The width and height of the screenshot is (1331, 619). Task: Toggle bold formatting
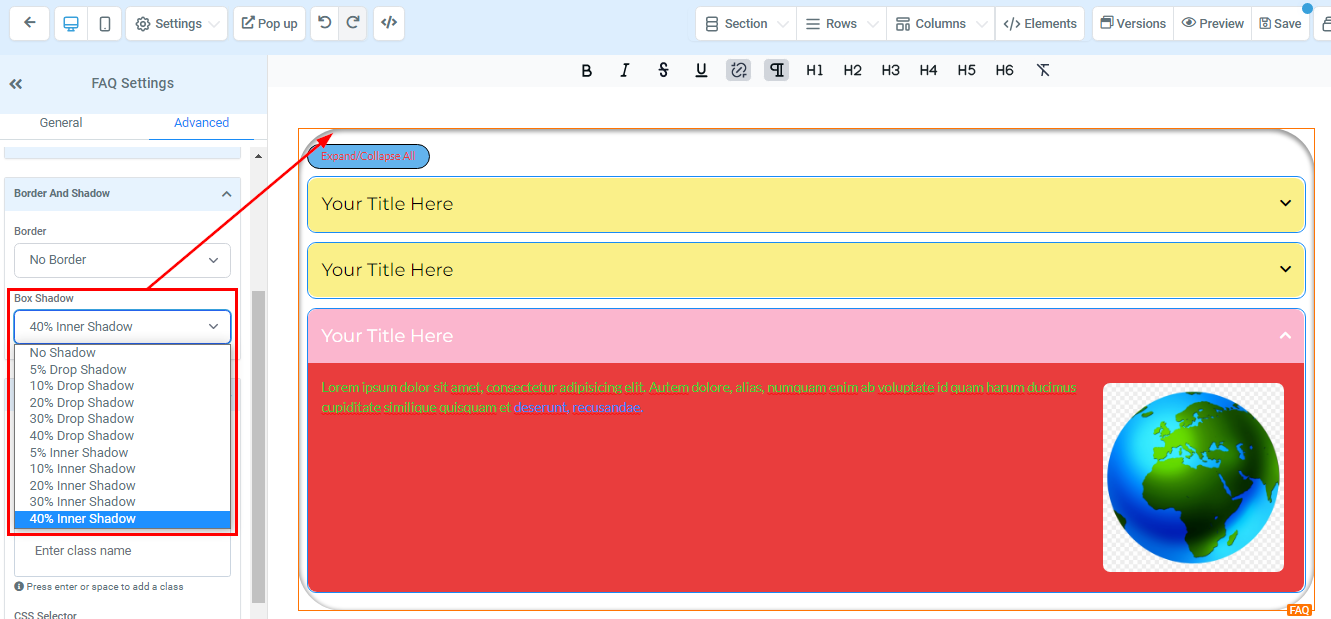click(587, 70)
